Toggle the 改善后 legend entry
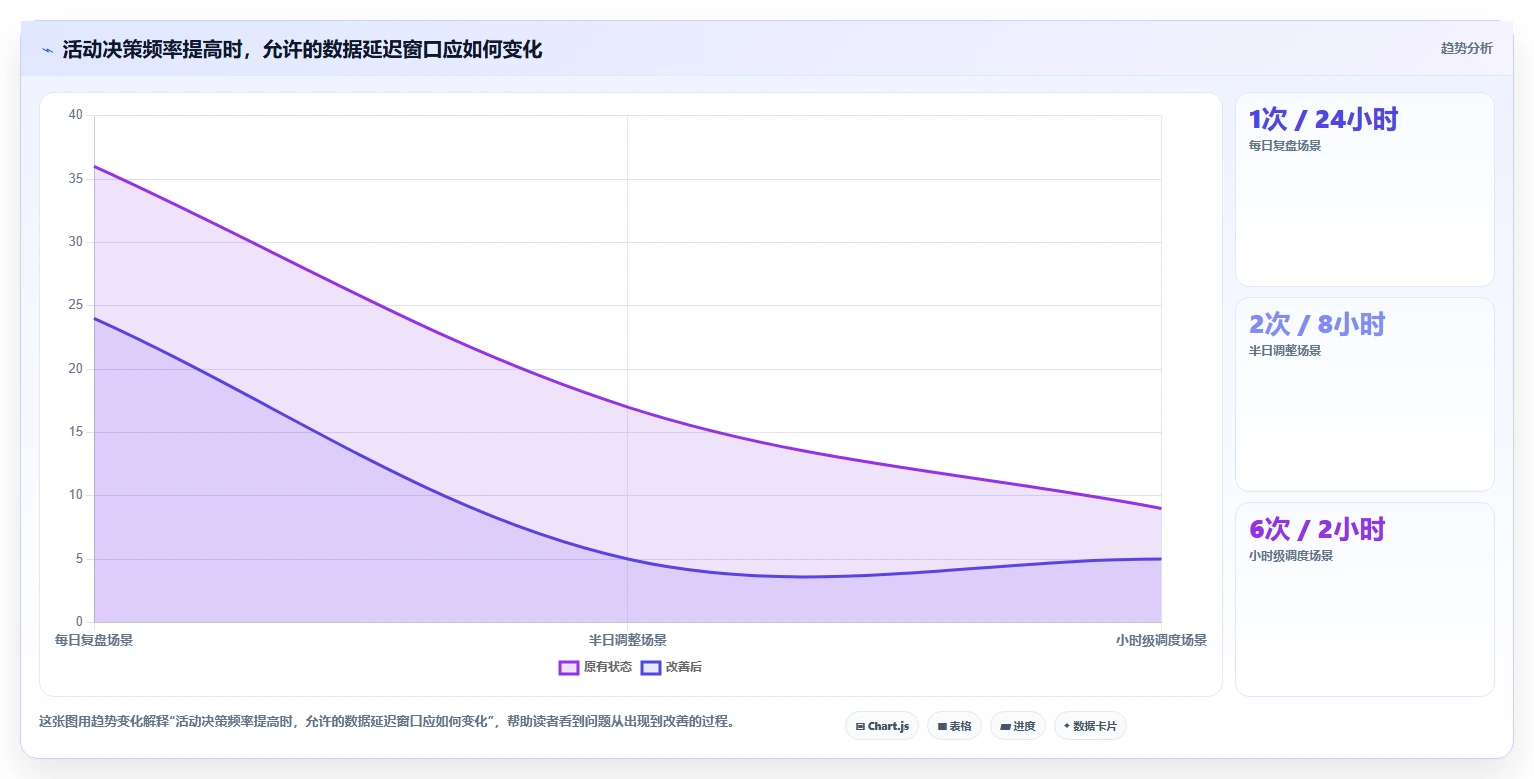 click(671, 667)
